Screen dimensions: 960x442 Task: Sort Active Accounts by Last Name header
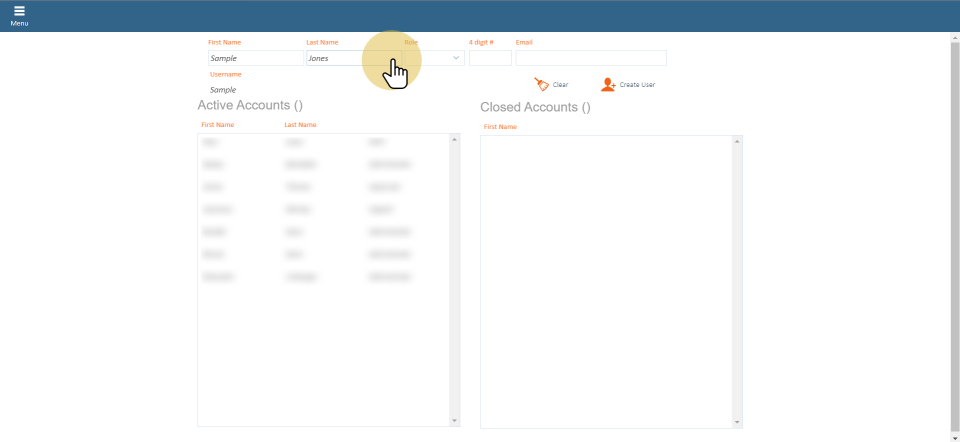tap(300, 125)
